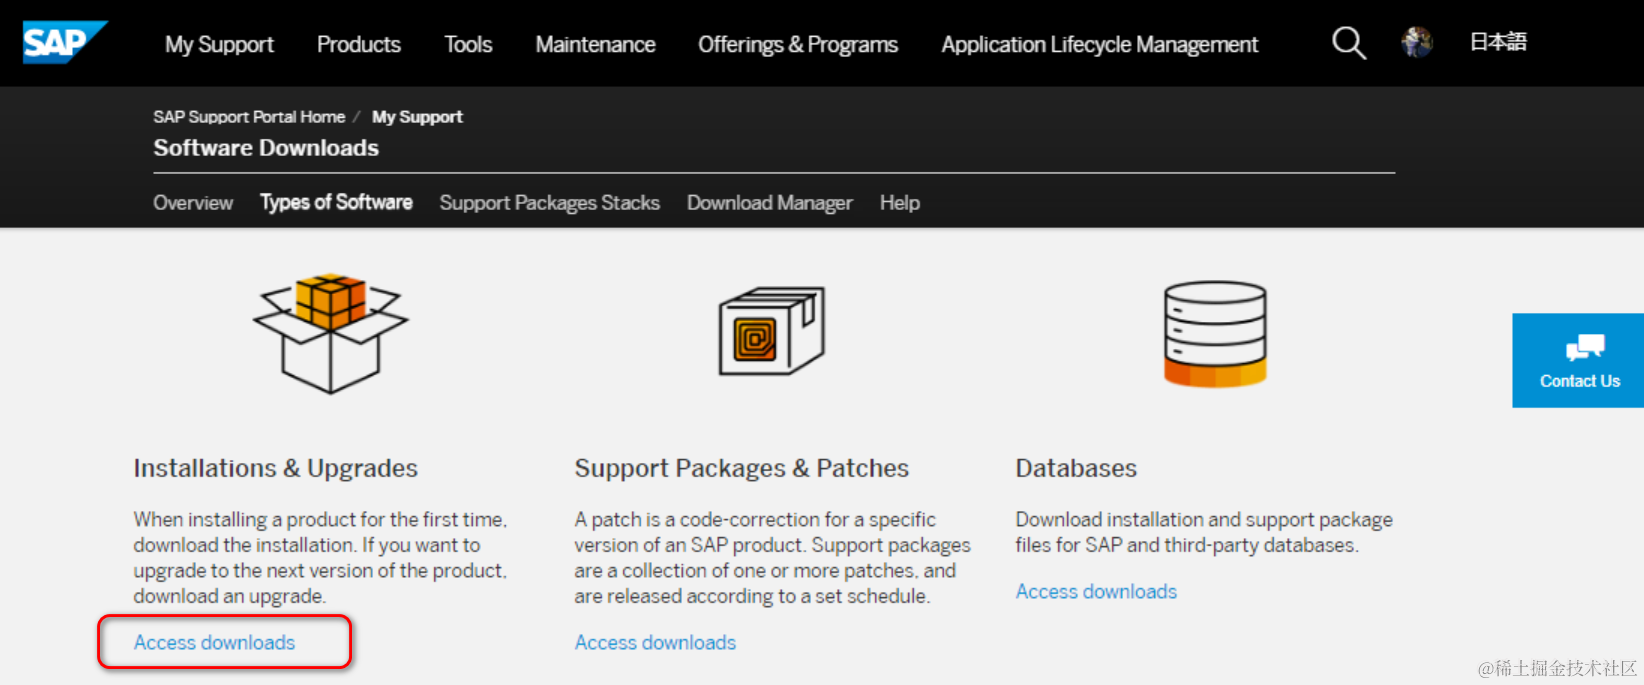Viewport: 1644px width, 685px height.
Task: Access downloads for Installations & Upgrades
Action: 214,642
